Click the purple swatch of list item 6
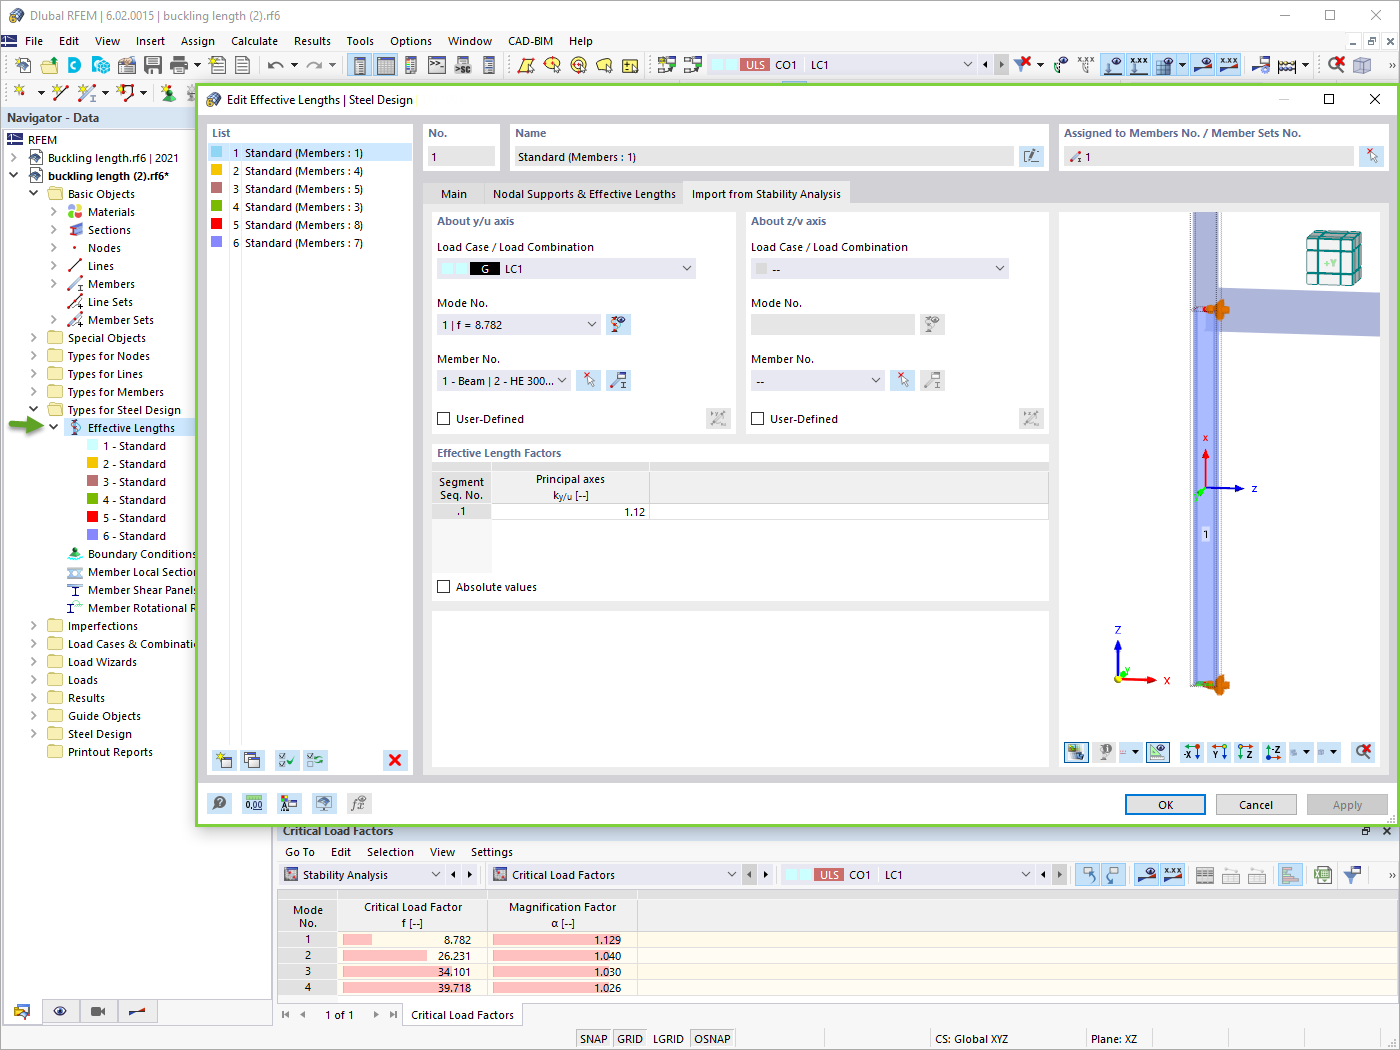Screen dimensions: 1400x1050 click(217, 243)
